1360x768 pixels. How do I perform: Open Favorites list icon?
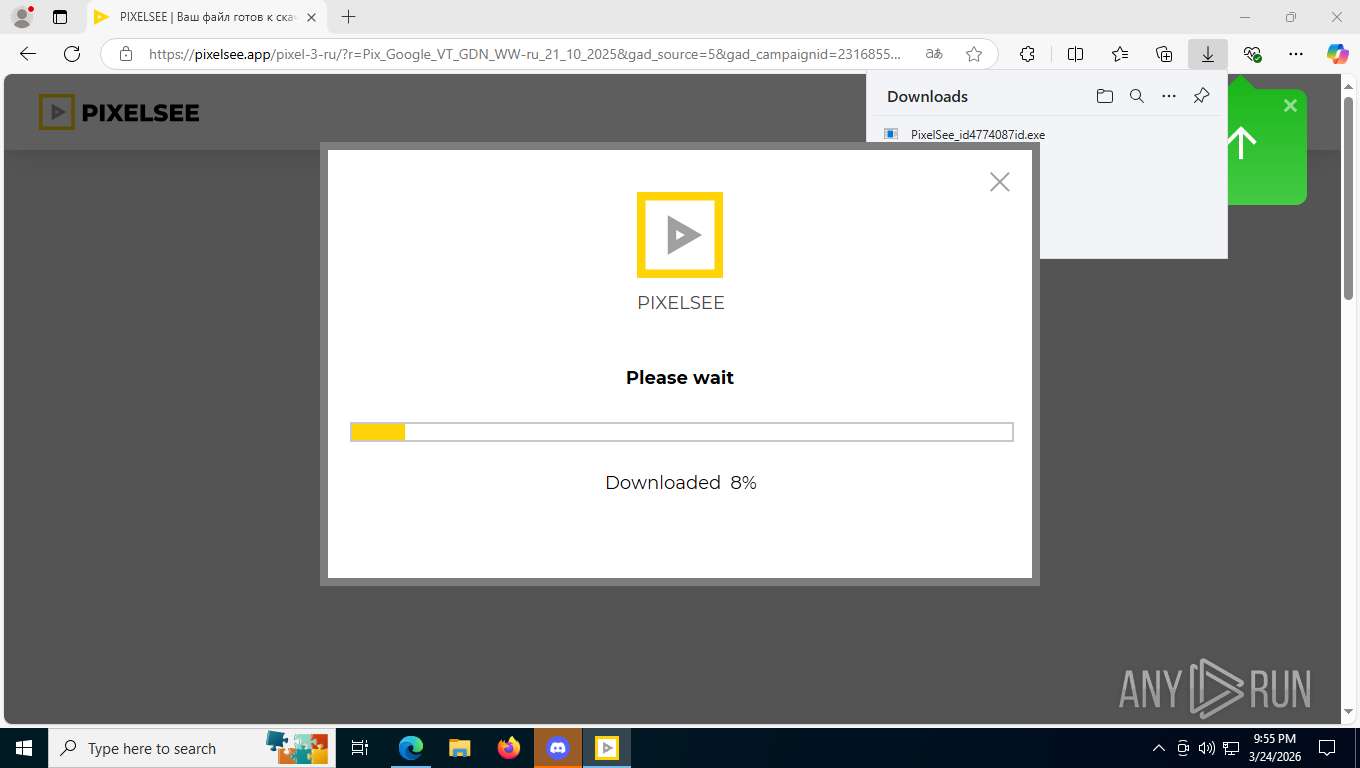[x=1119, y=54]
